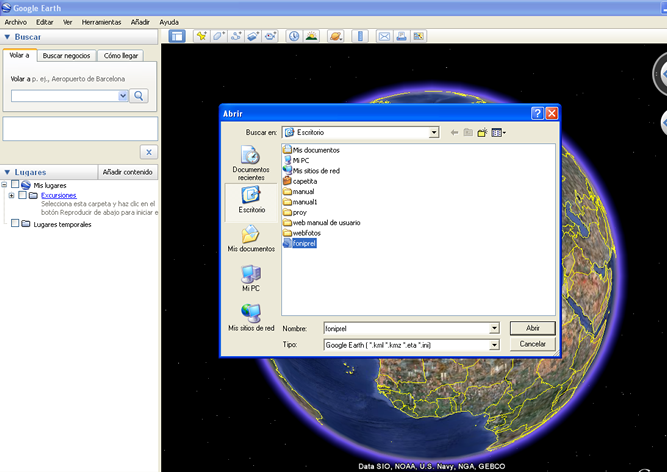Open the historical imagery clock icon
The height and width of the screenshot is (472, 667).
click(294, 36)
